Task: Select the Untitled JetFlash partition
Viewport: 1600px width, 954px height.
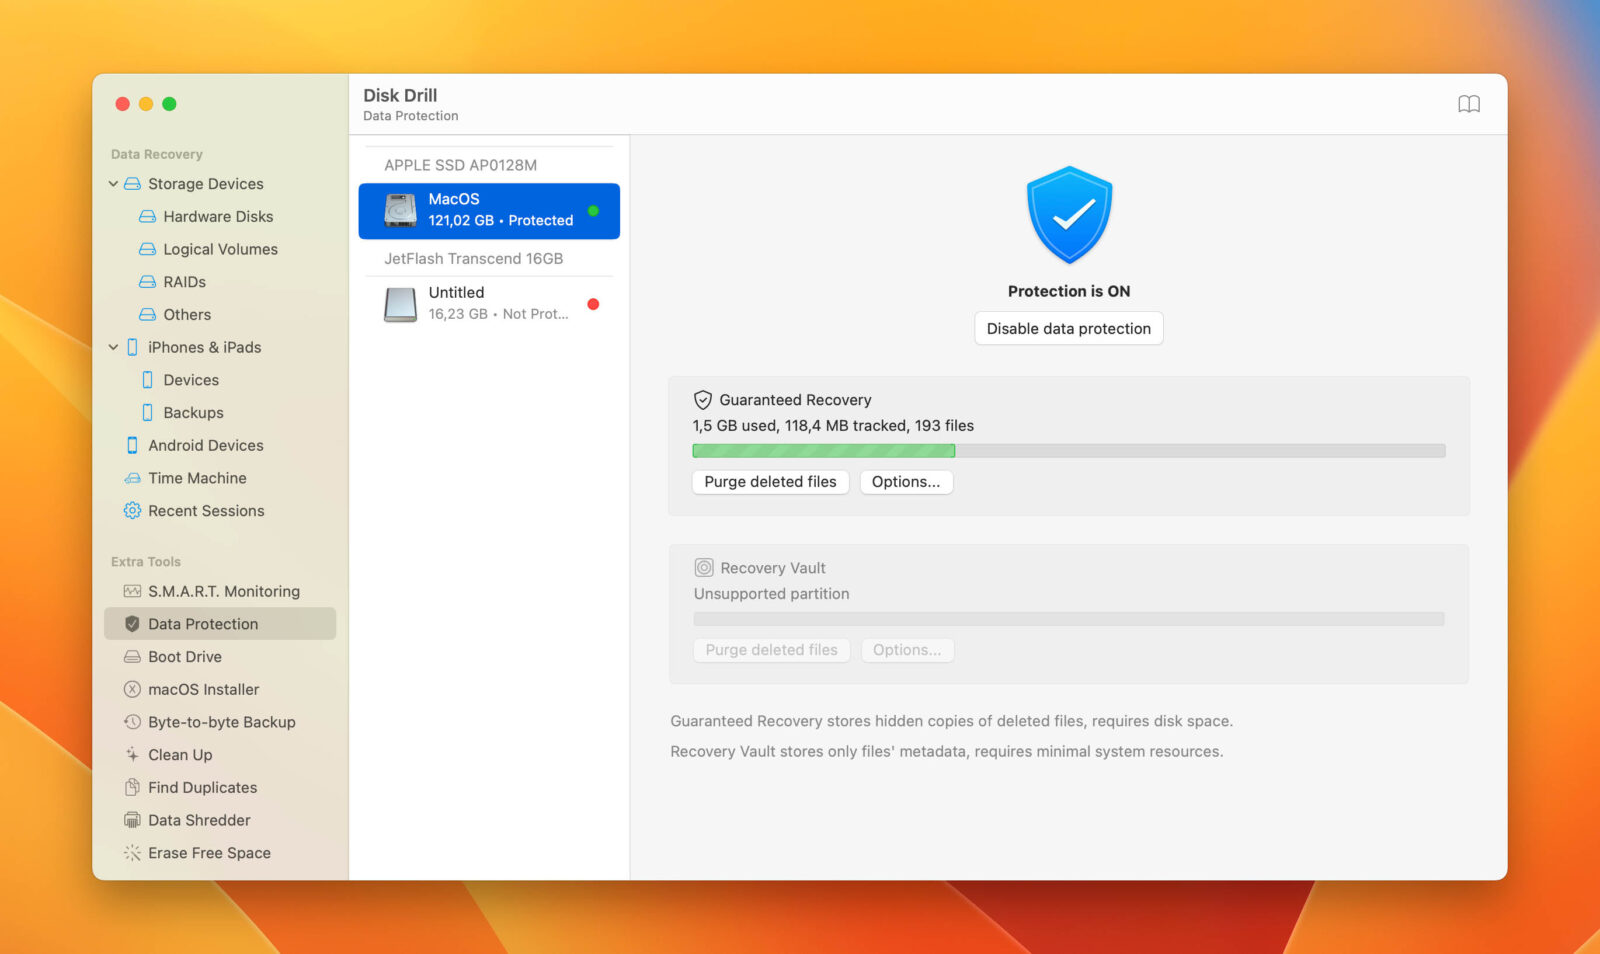Action: click(488, 303)
